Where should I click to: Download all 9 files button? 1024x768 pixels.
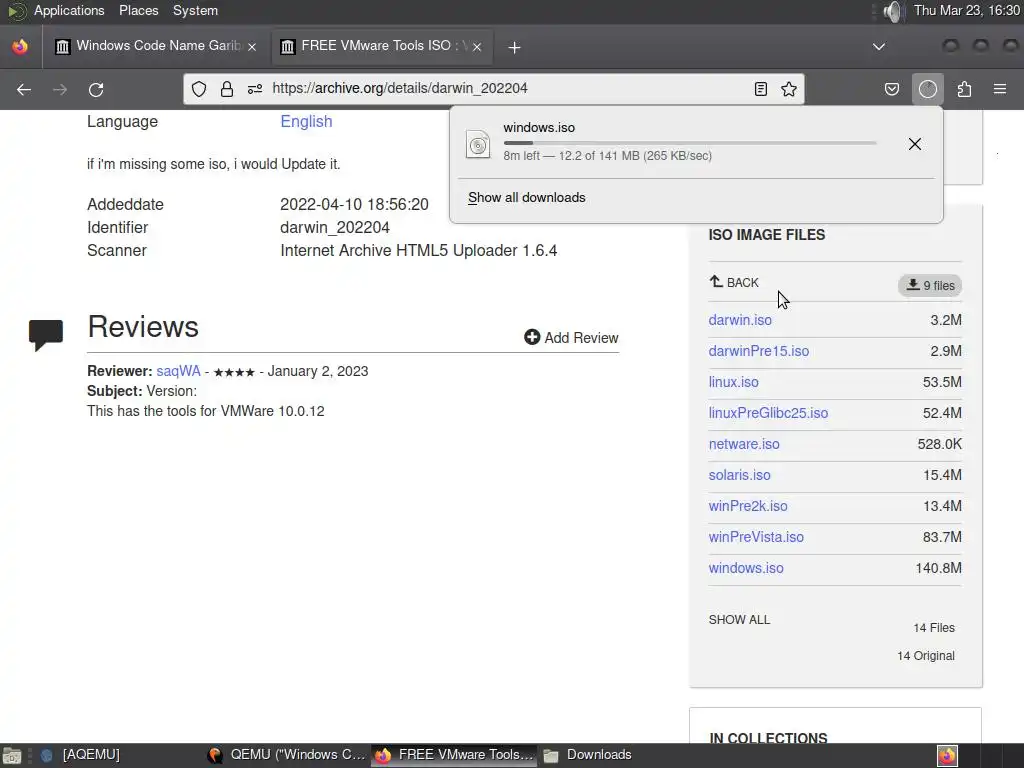(930, 285)
